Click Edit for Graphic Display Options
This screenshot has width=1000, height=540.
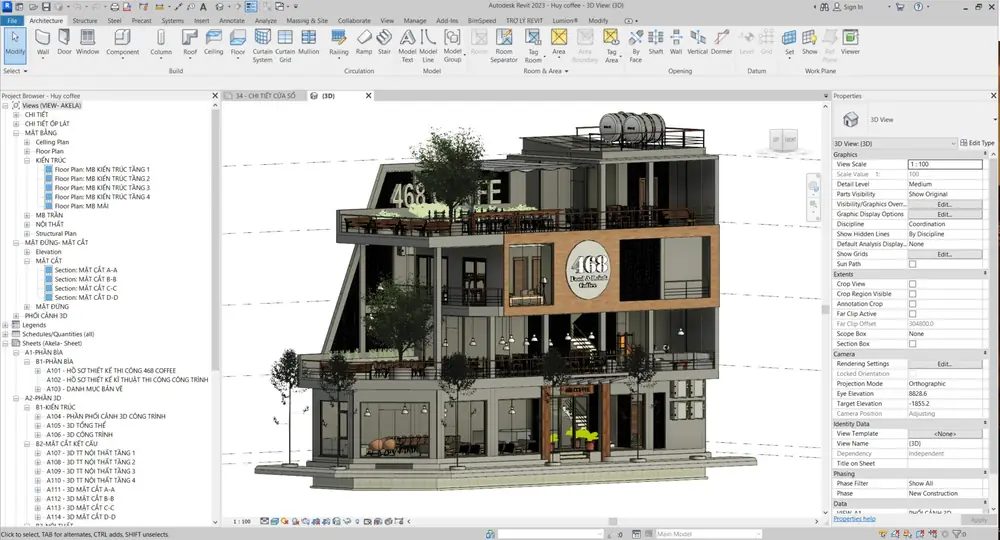coord(945,214)
